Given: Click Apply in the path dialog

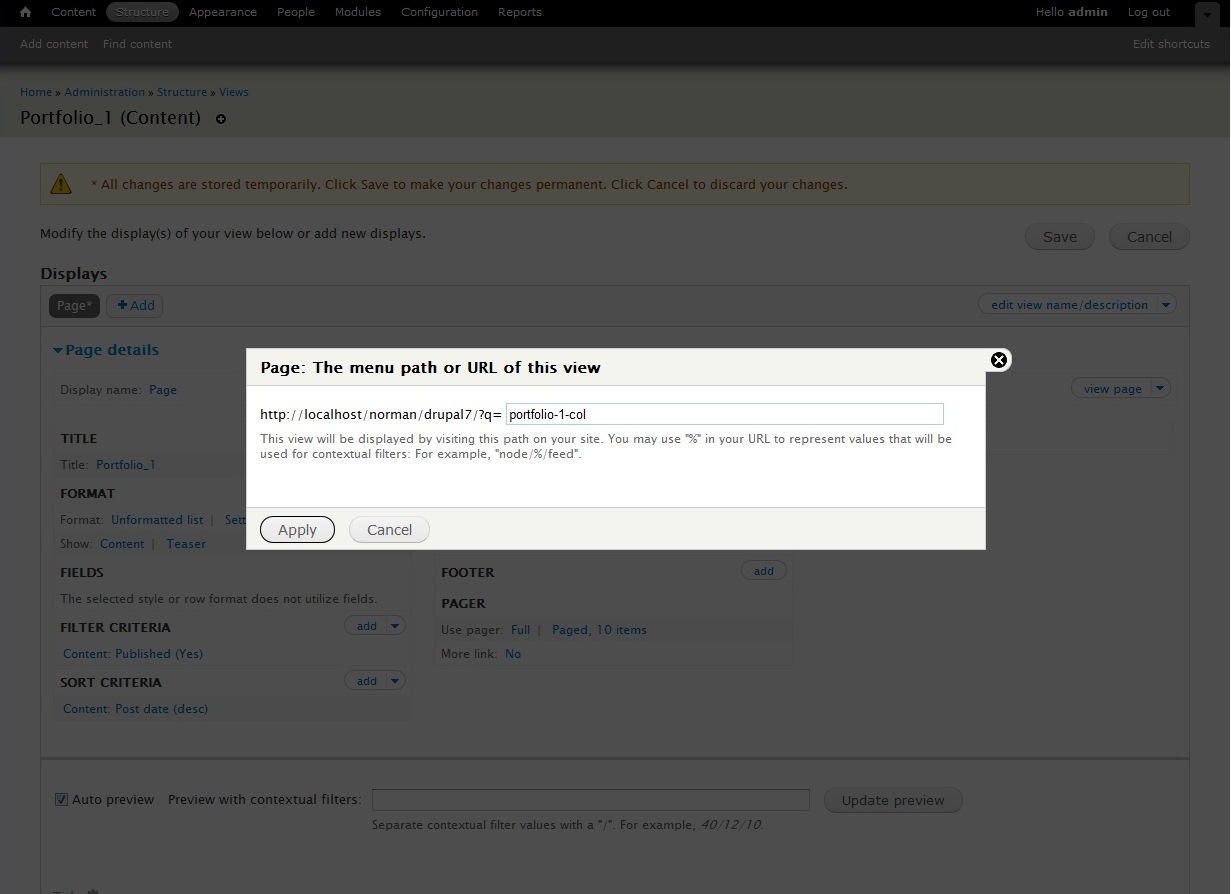Looking at the screenshot, I should 297,530.
